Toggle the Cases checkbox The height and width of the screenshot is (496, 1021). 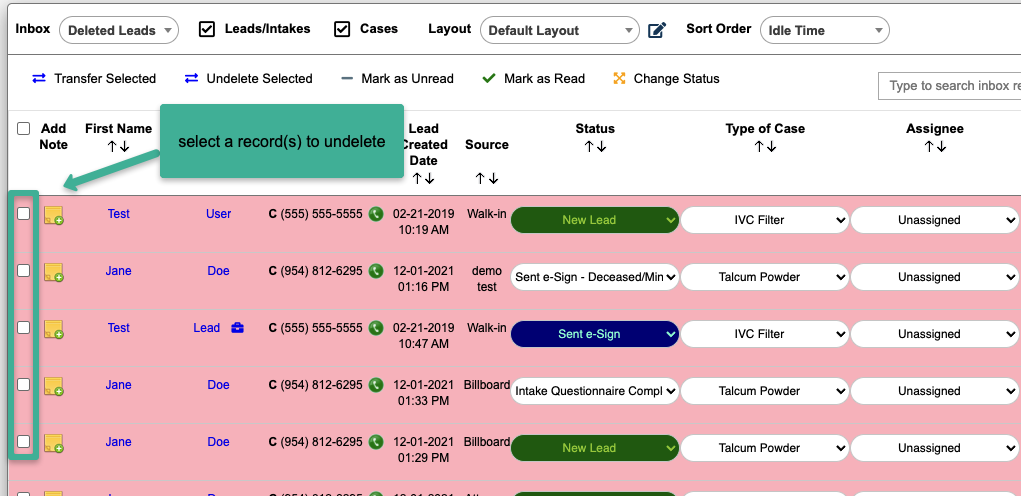[x=342, y=29]
